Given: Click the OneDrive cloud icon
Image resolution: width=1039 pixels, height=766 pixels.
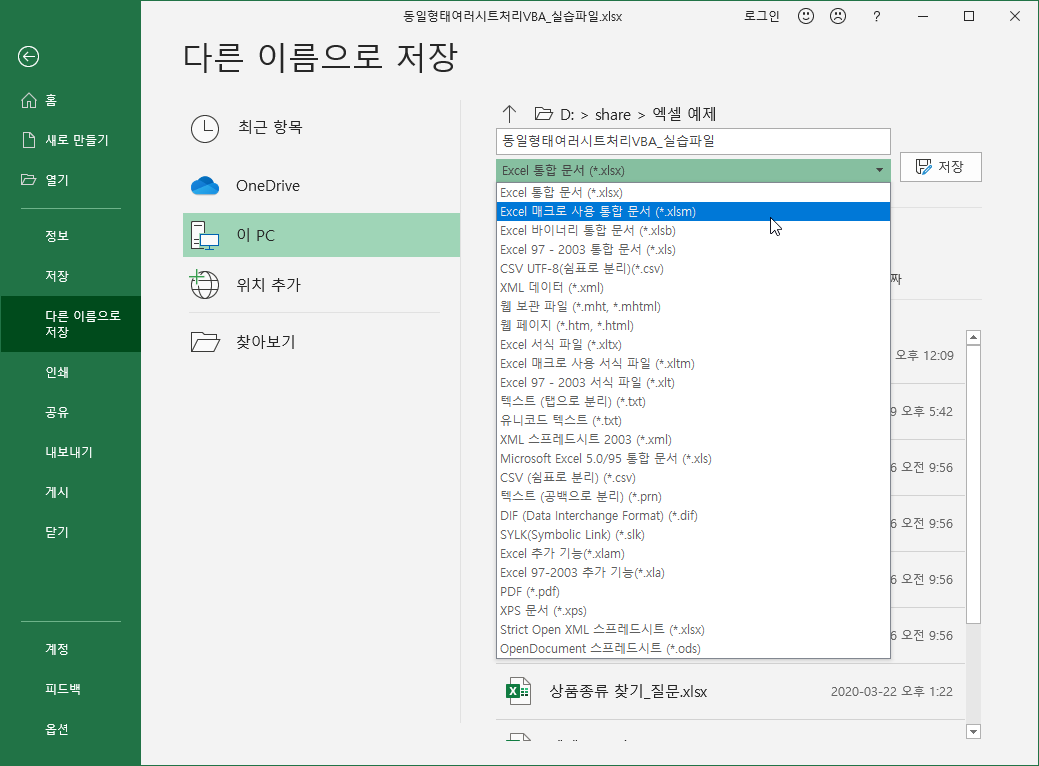Looking at the screenshot, I should pyautogui.click(x=205, y=186).
